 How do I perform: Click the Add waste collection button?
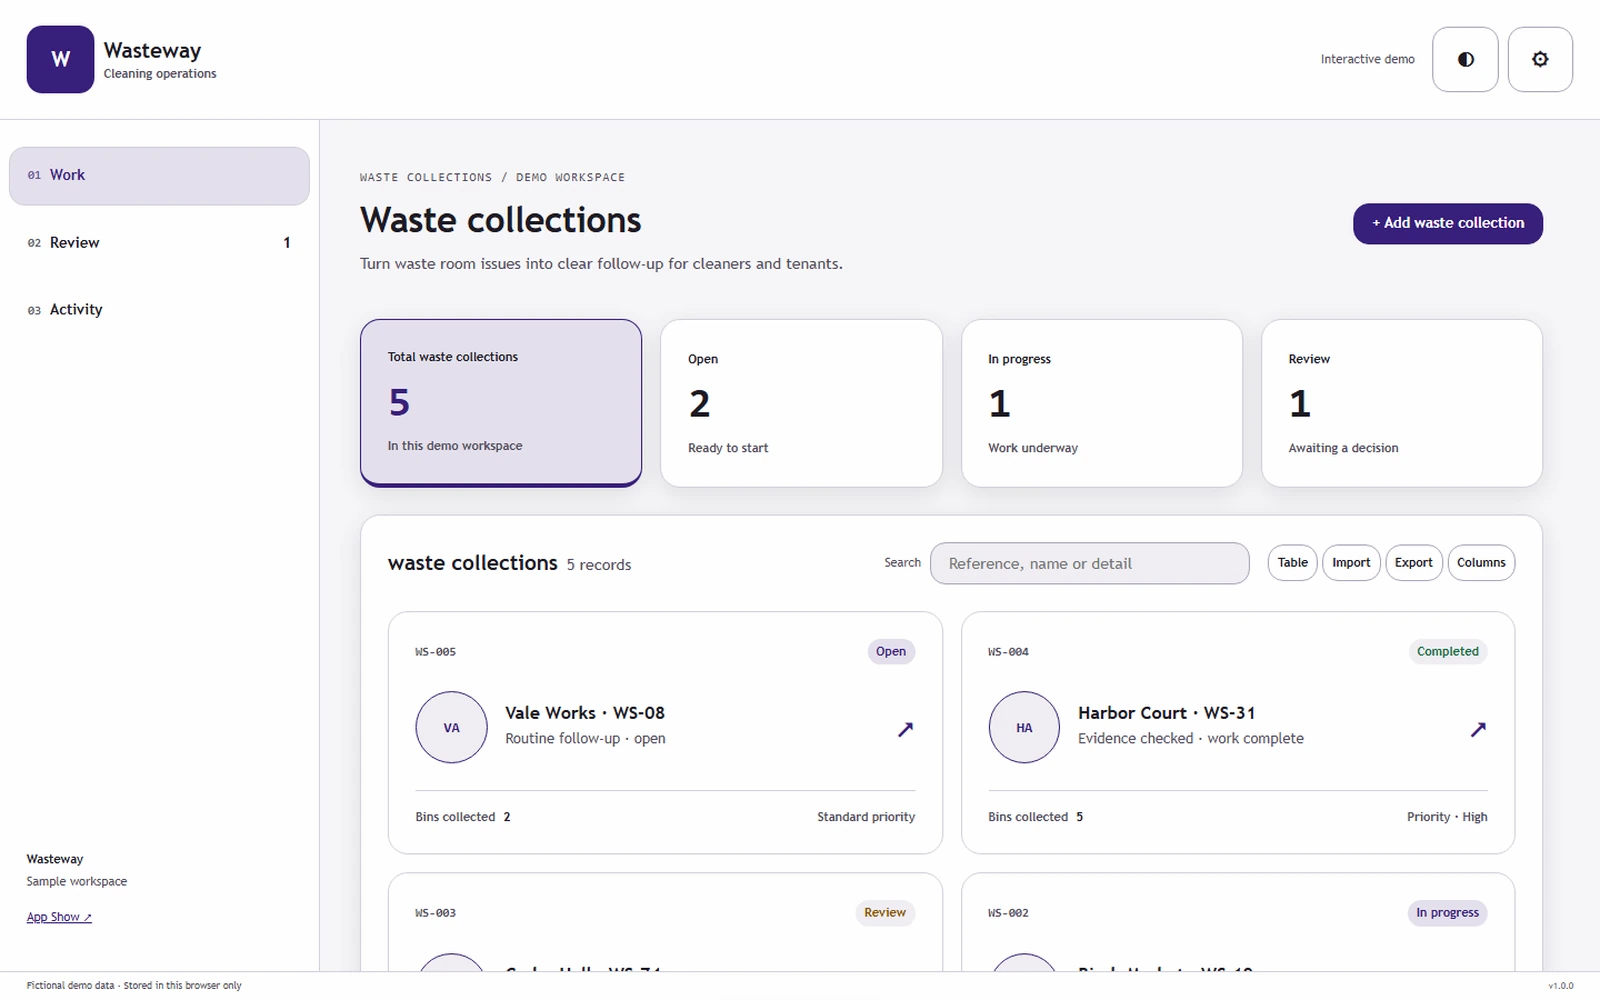1447,223
